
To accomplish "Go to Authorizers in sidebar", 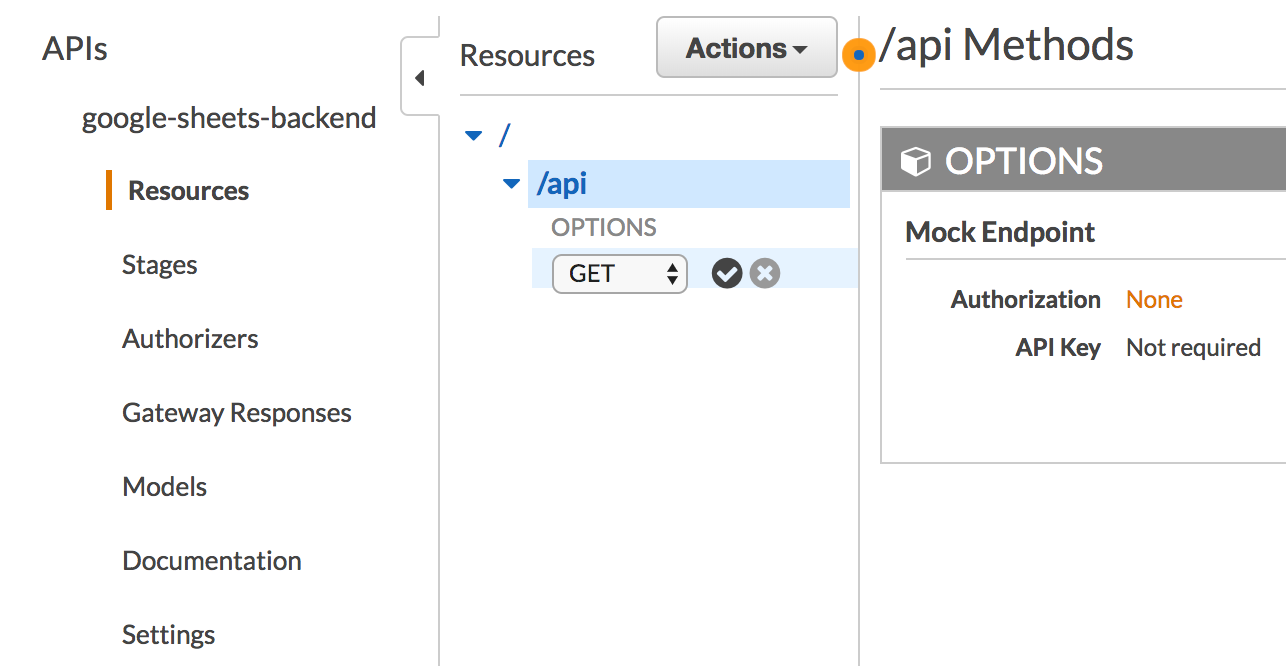I will click(x=190, y=339).
